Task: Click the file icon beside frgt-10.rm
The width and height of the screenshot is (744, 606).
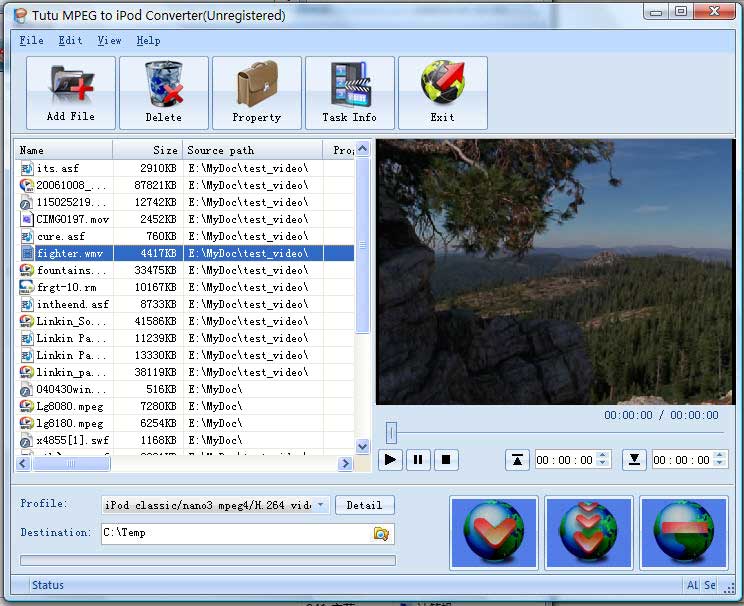Action: (27, 287)
